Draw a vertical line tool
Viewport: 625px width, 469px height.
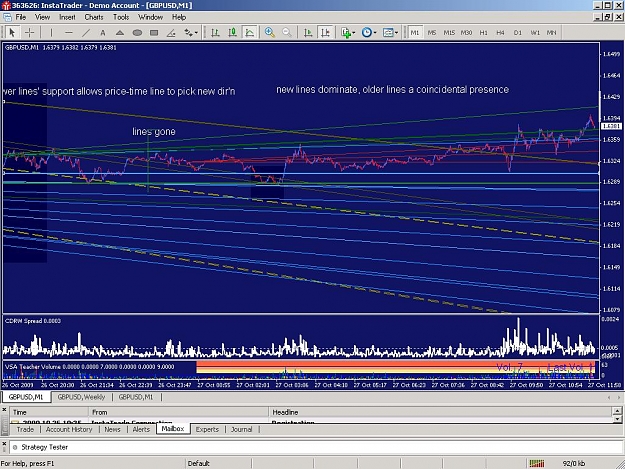(51, 32)
